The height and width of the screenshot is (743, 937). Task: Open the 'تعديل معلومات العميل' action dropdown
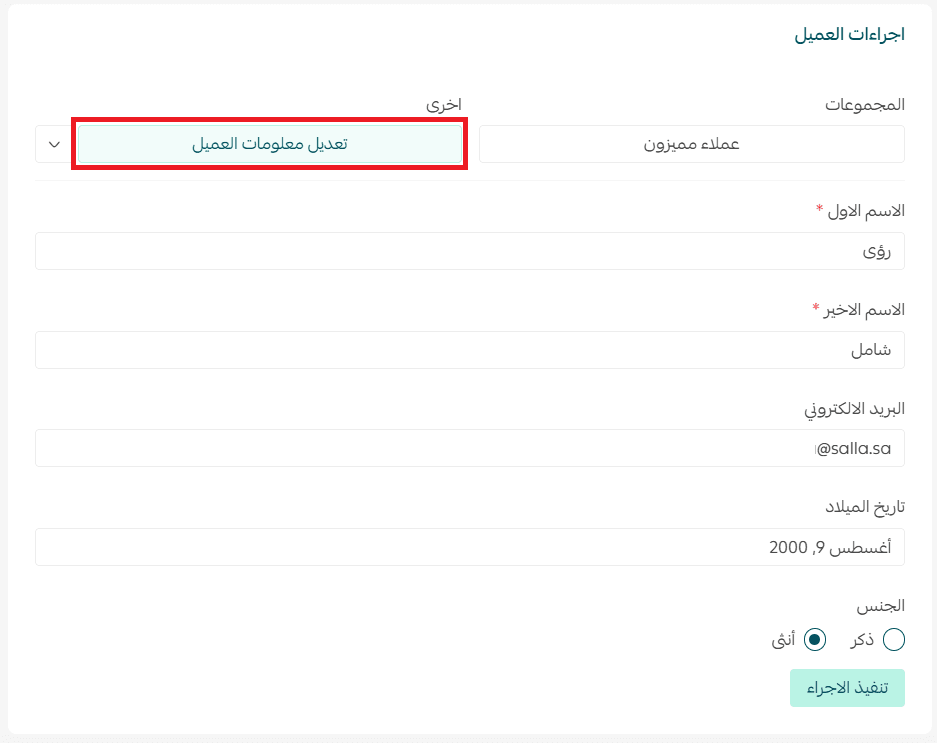pyautogui.click(x=270, y=144)
